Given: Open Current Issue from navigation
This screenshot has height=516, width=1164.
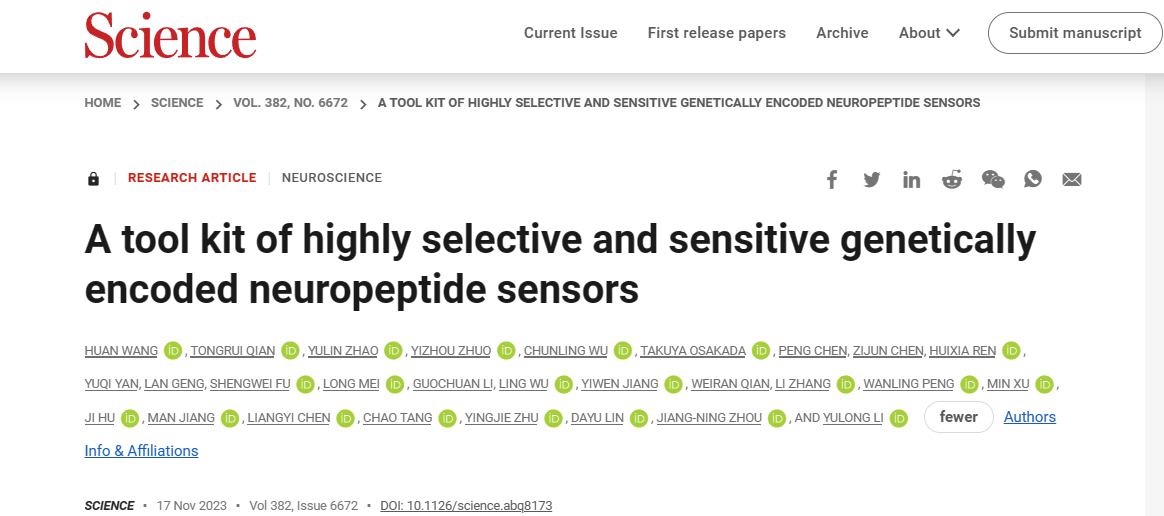Looking at the screenshot, I should click(570, 33).
